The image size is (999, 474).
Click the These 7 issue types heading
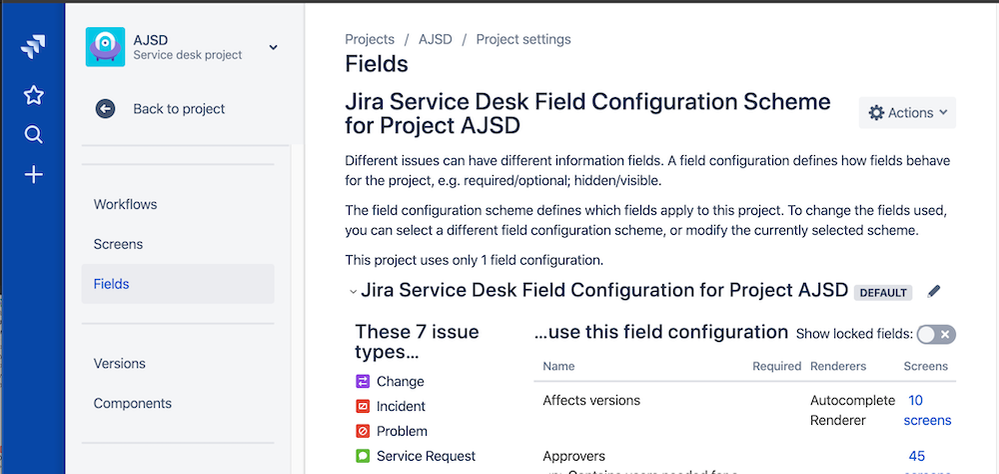pyautogui.click(x=417, y=341)
